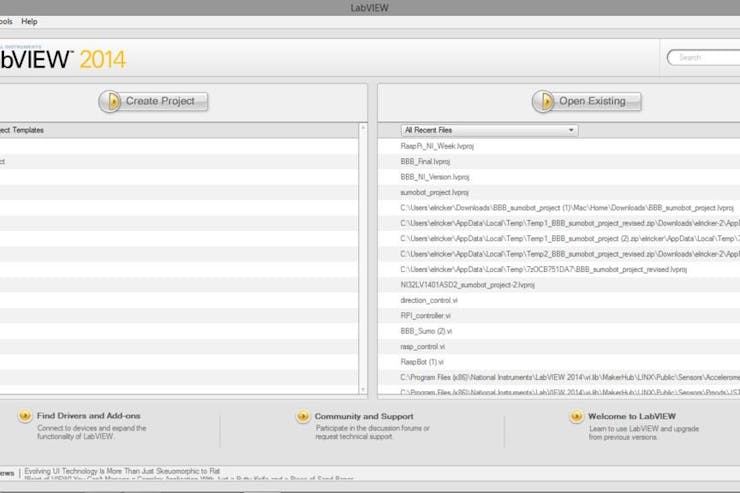This screenshot has height=493, width=740.
Task: Open the Help menu
Action: (29, 22)
